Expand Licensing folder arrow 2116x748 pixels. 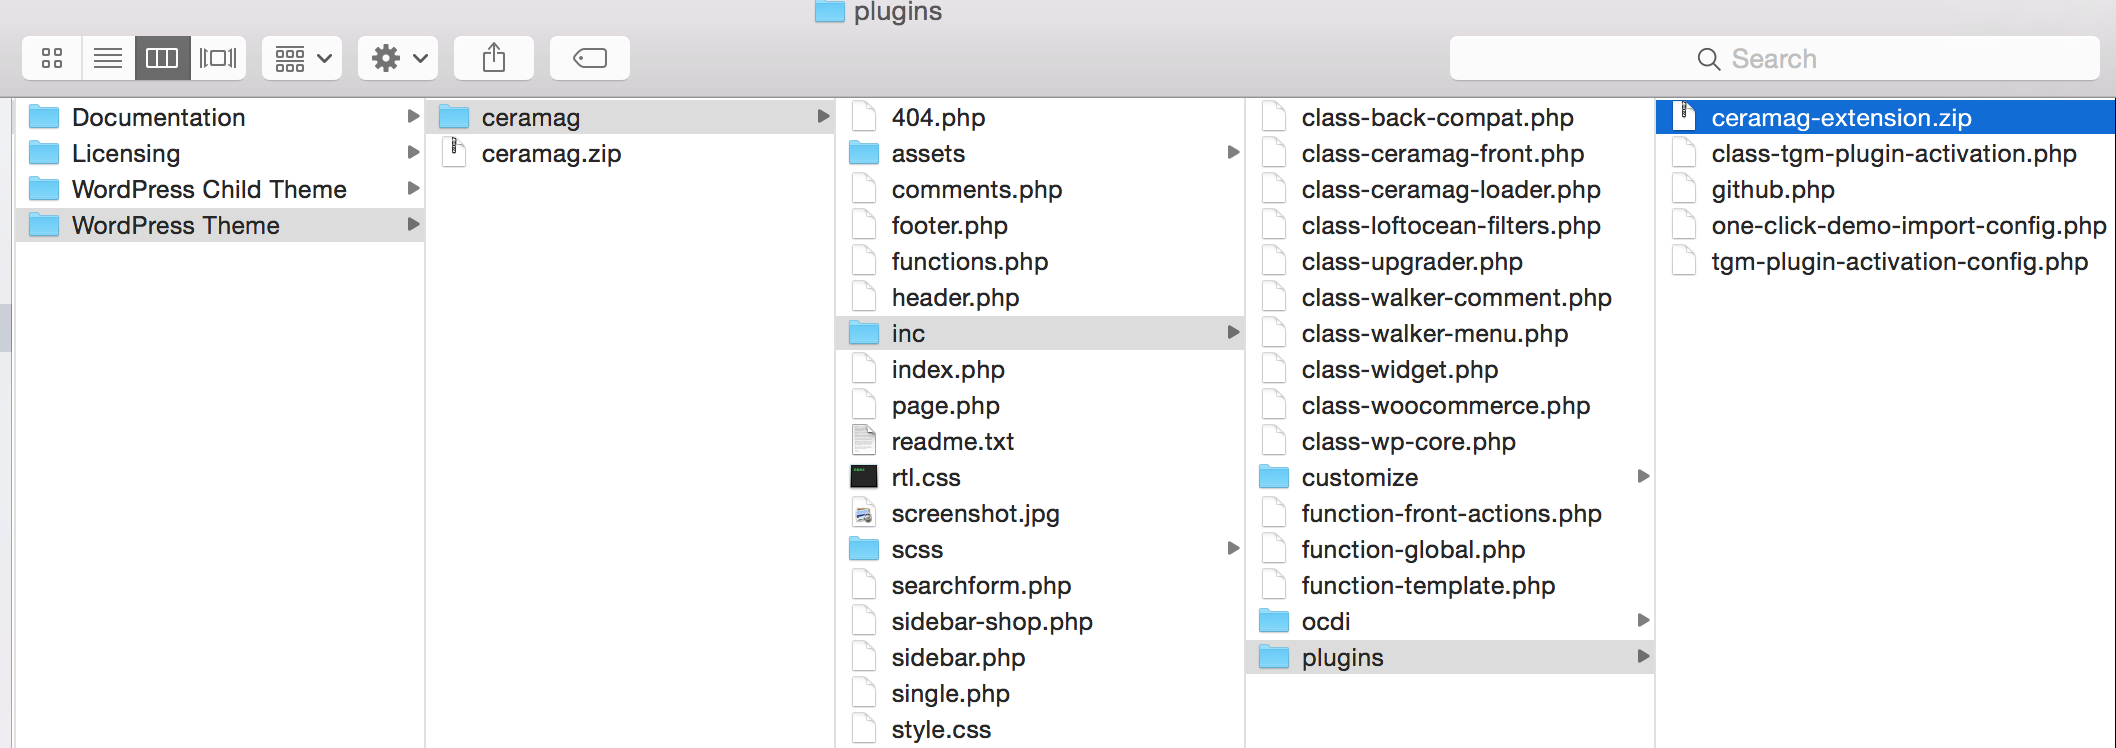pos(413,152)
